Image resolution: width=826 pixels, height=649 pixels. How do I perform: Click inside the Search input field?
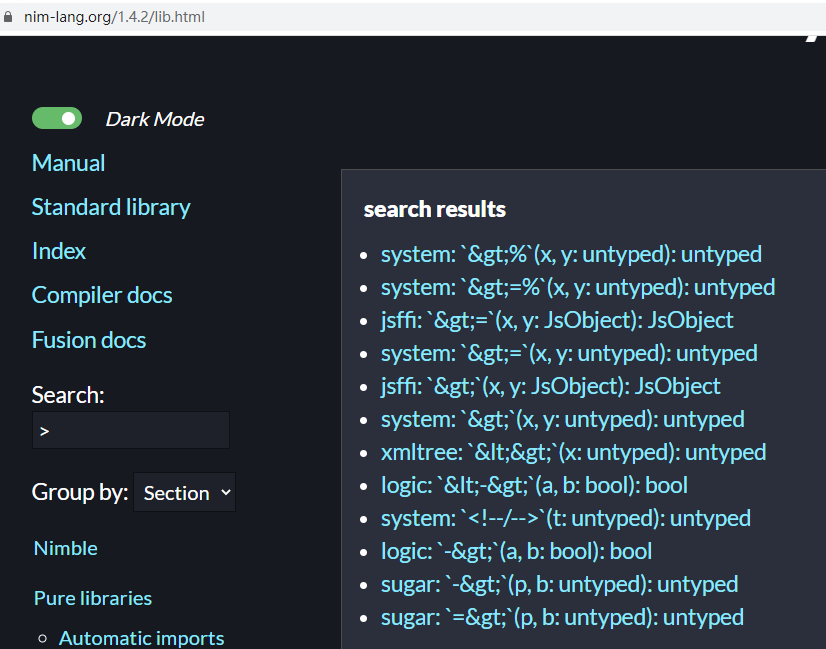pos(130,429)
